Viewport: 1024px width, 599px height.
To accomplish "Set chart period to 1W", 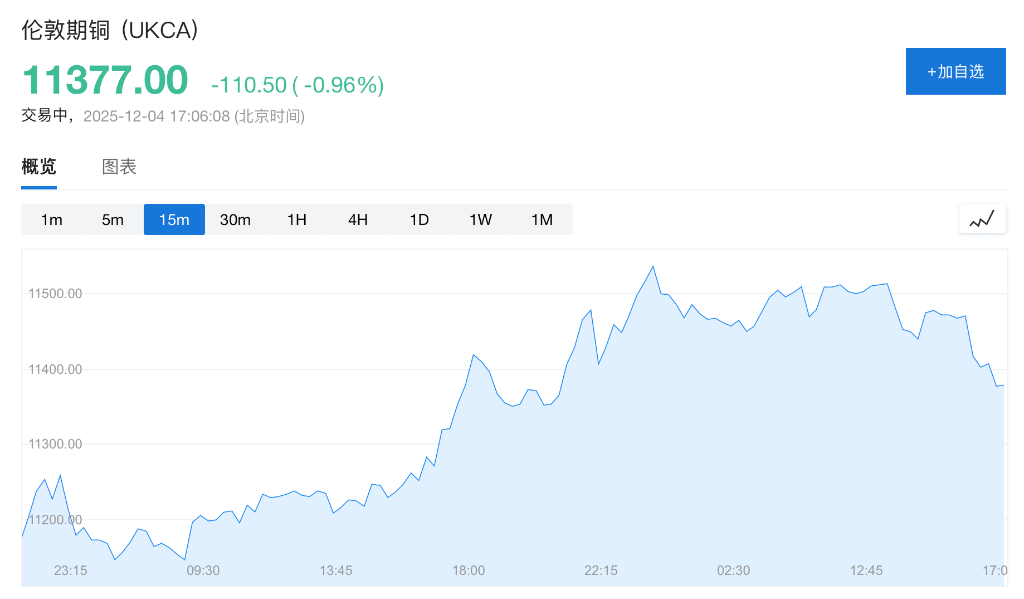I will (x=481, y=220).
